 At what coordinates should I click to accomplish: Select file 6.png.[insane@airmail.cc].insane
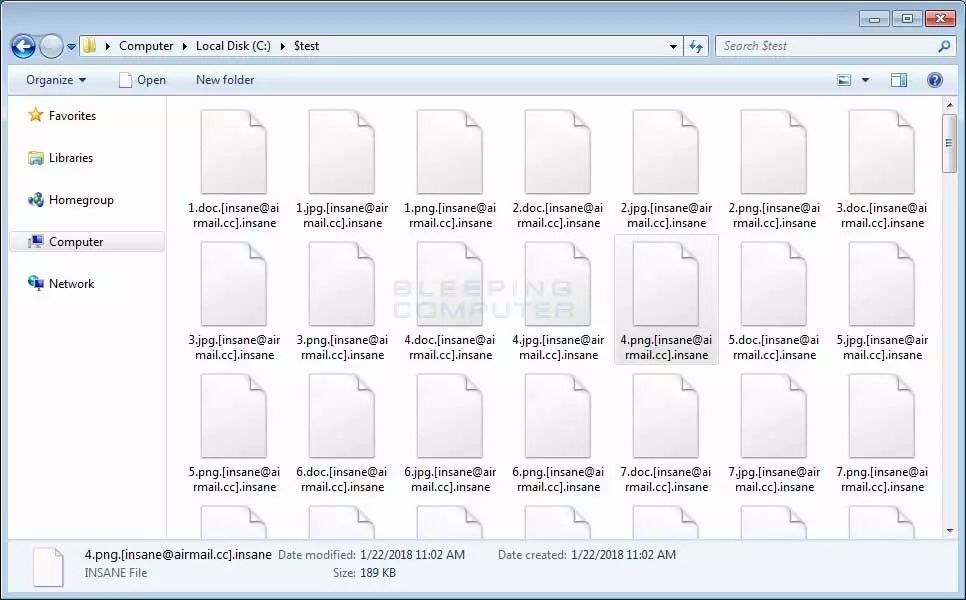point(558,432)
